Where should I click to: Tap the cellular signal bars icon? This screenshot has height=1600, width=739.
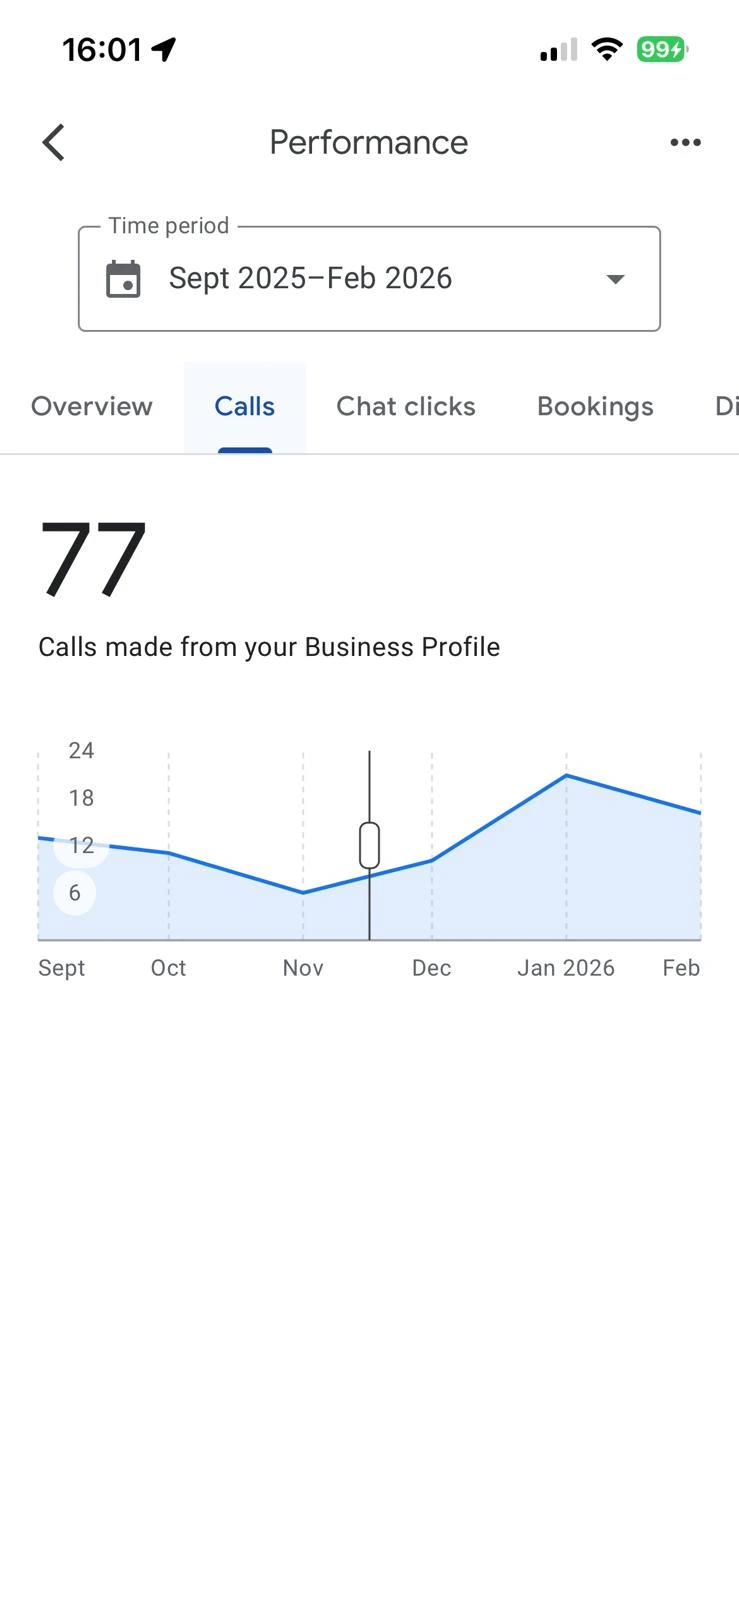(558, 50)
